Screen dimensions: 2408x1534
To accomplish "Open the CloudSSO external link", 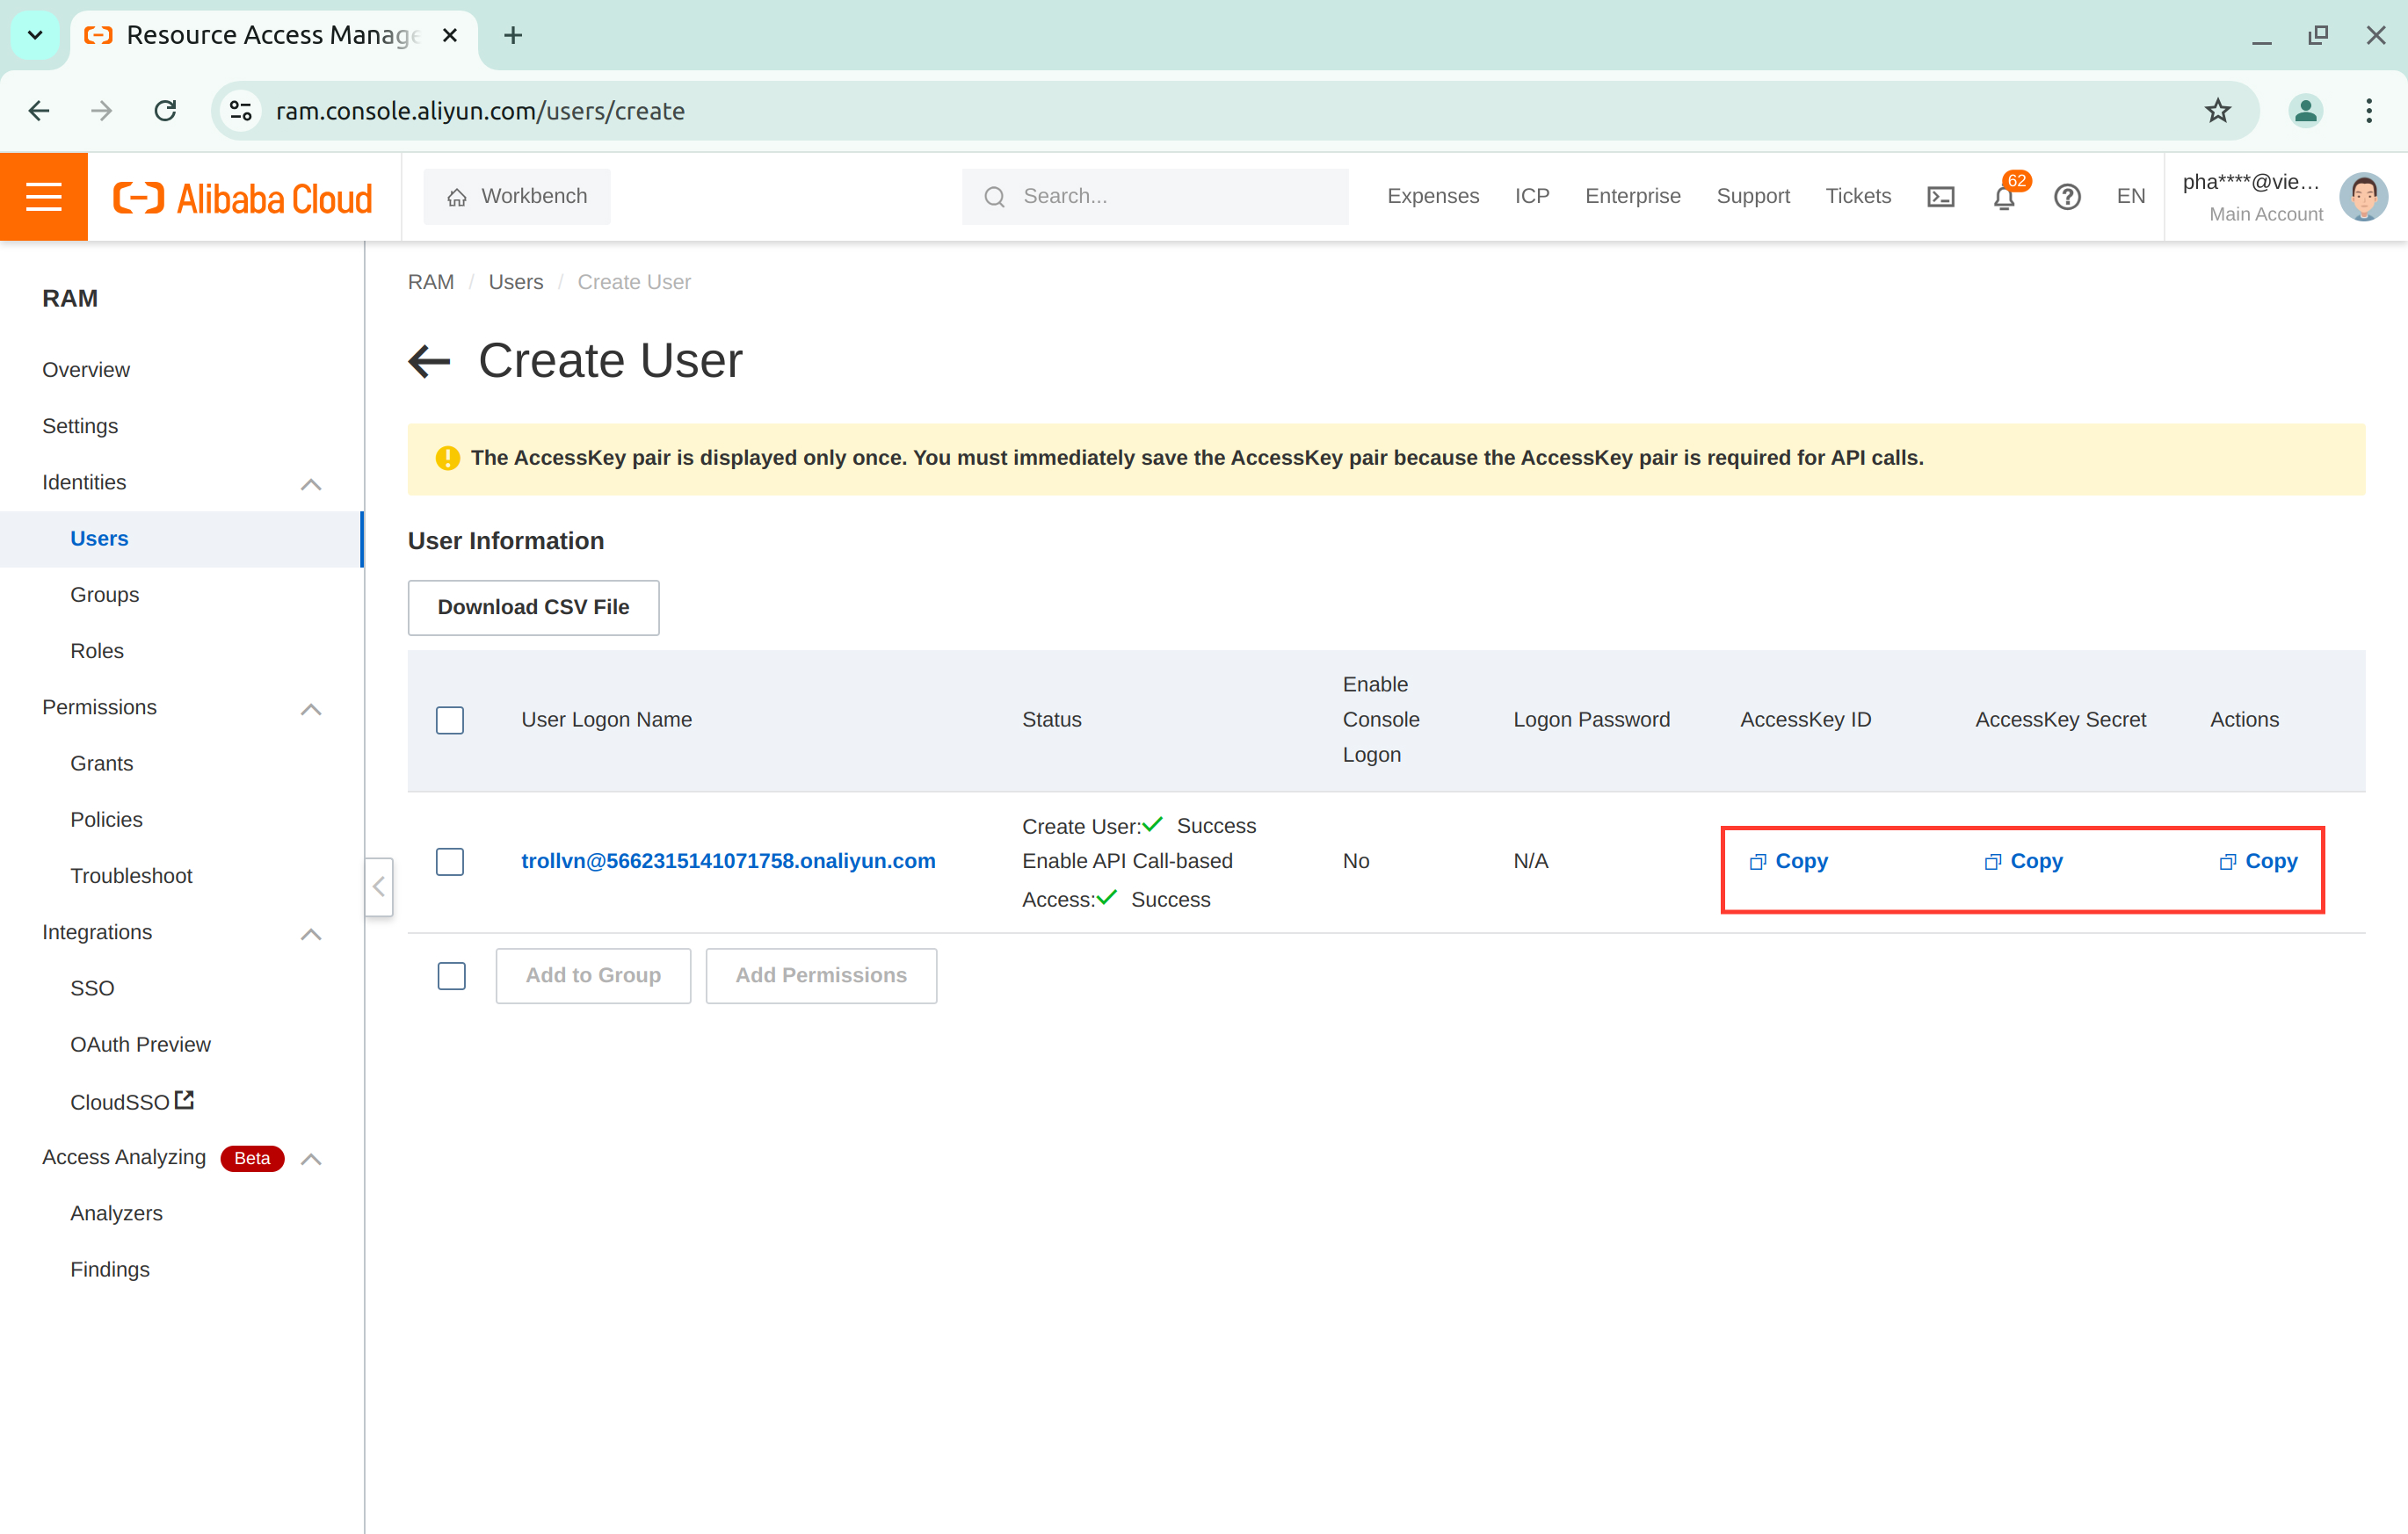I will tap(132, 1102).
